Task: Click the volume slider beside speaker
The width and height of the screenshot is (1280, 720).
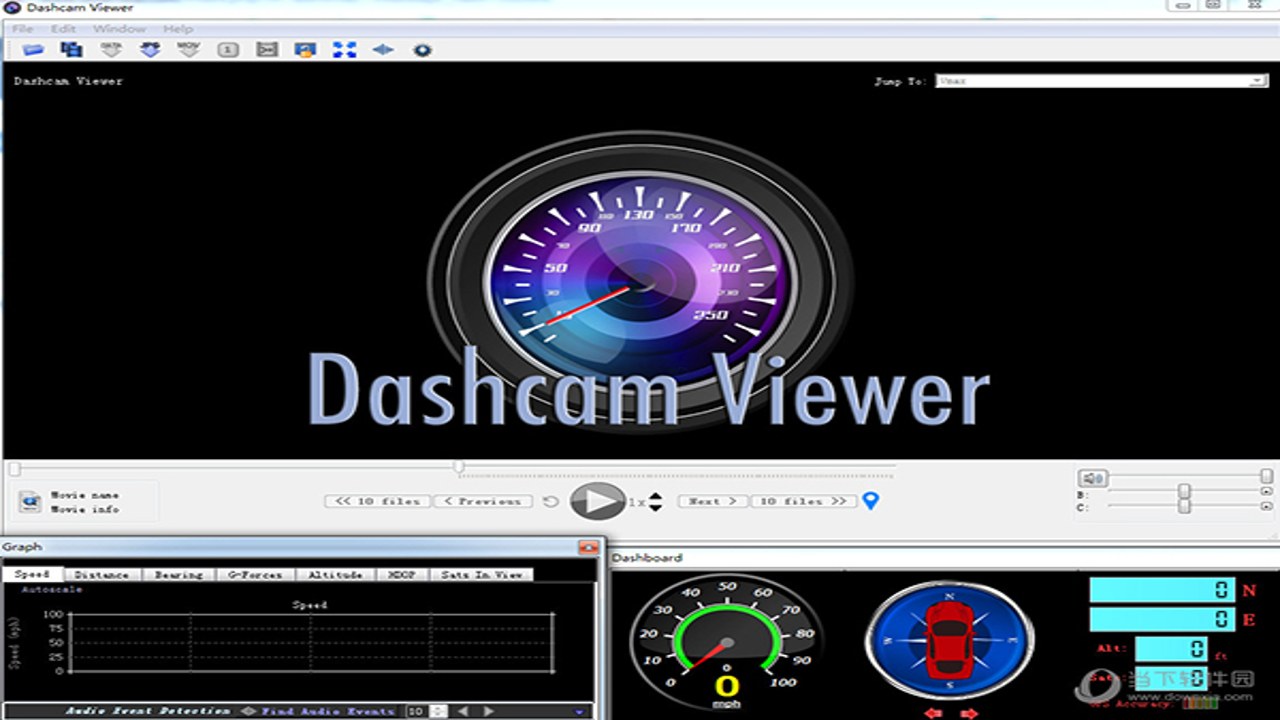Action: tap(1190, 477)
